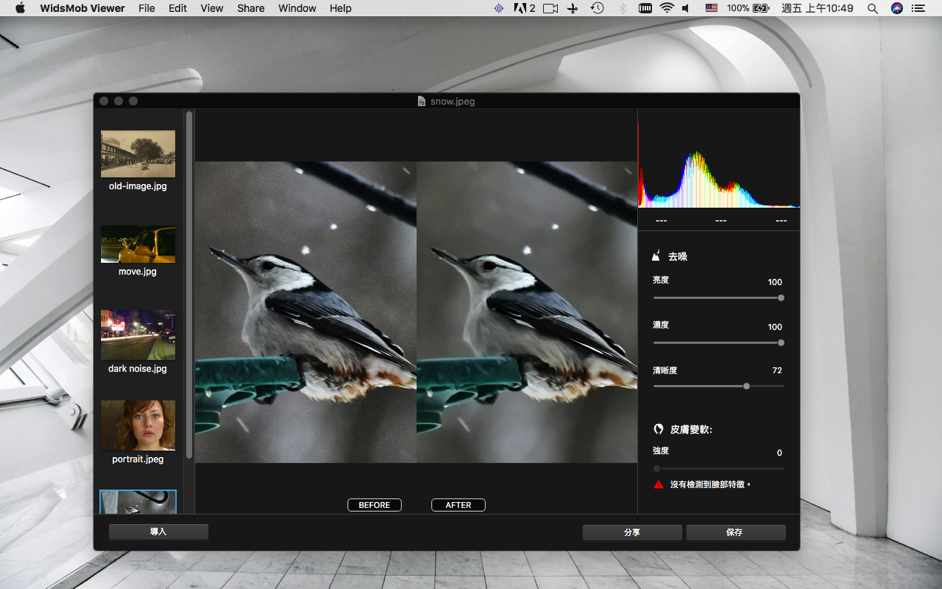Click the dark noise.jpg file name label
This screenshot has height=589, width=942.
click(x=138, y=368)
